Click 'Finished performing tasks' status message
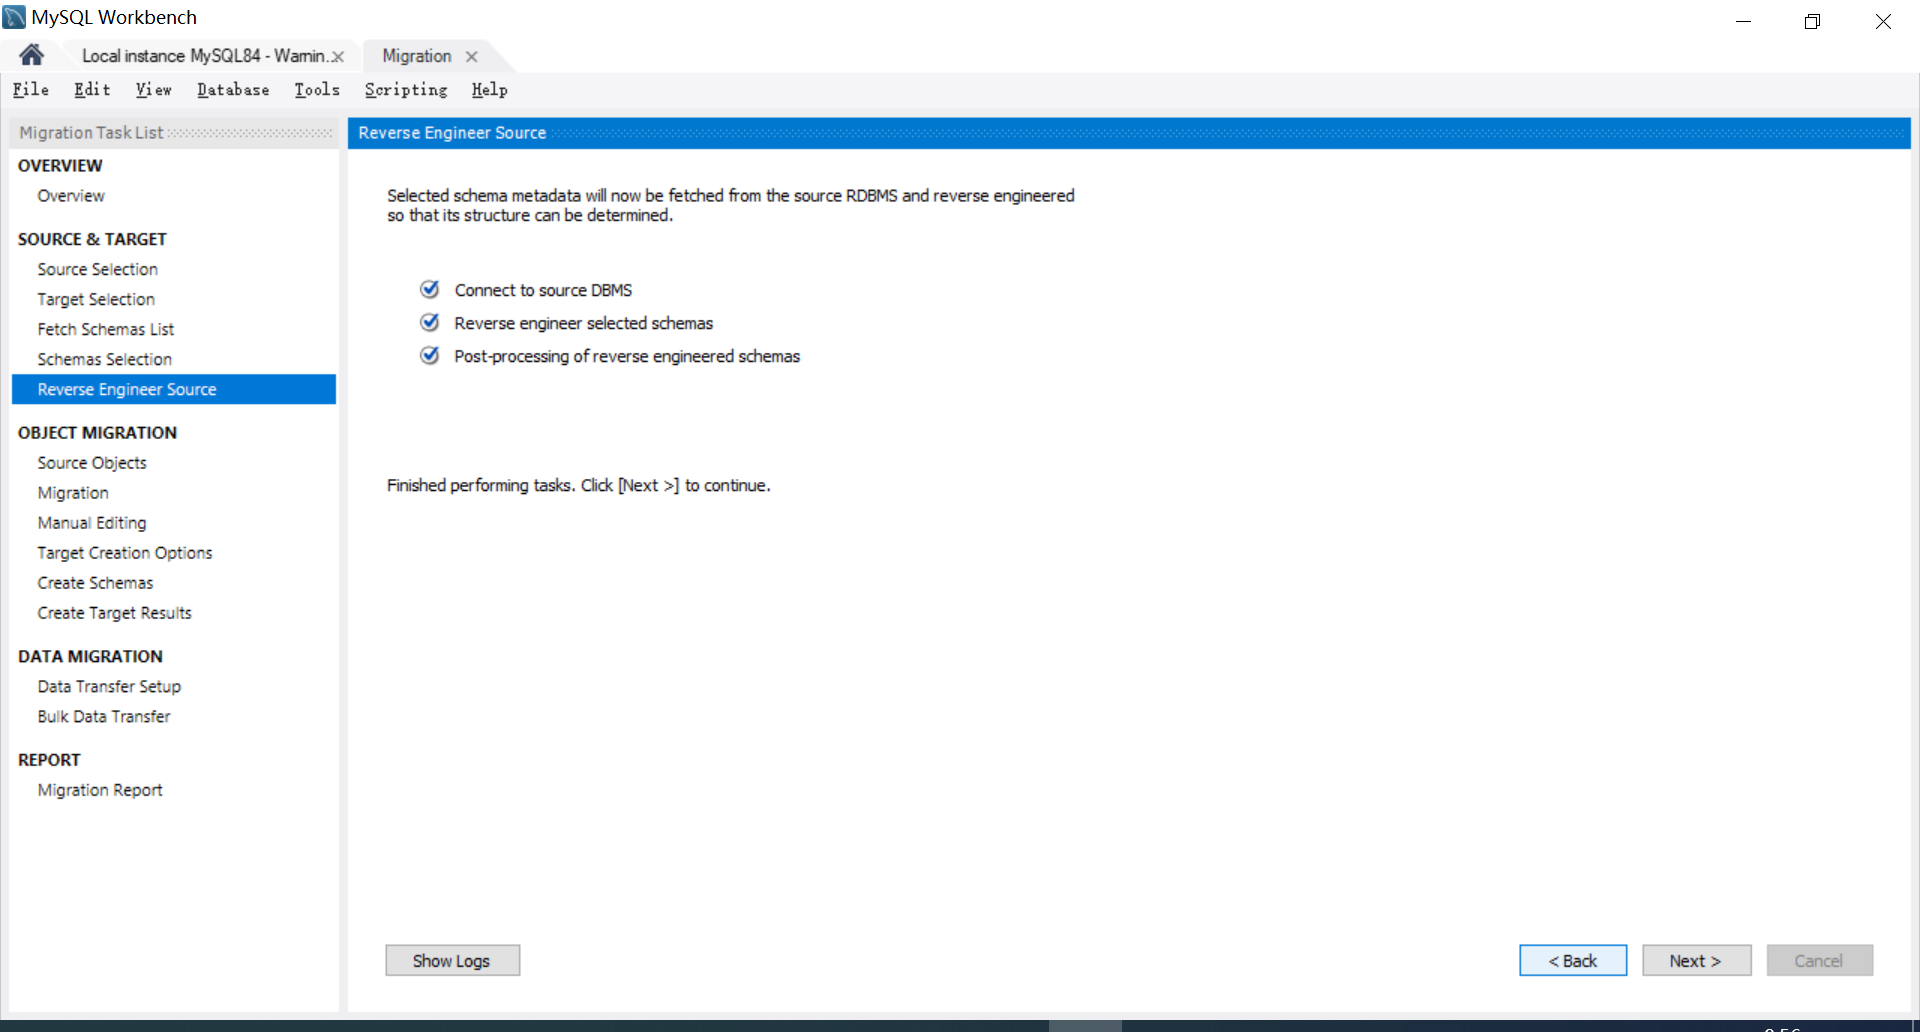The height and width of the screenshot is (1032, 1920). point(579,485)
